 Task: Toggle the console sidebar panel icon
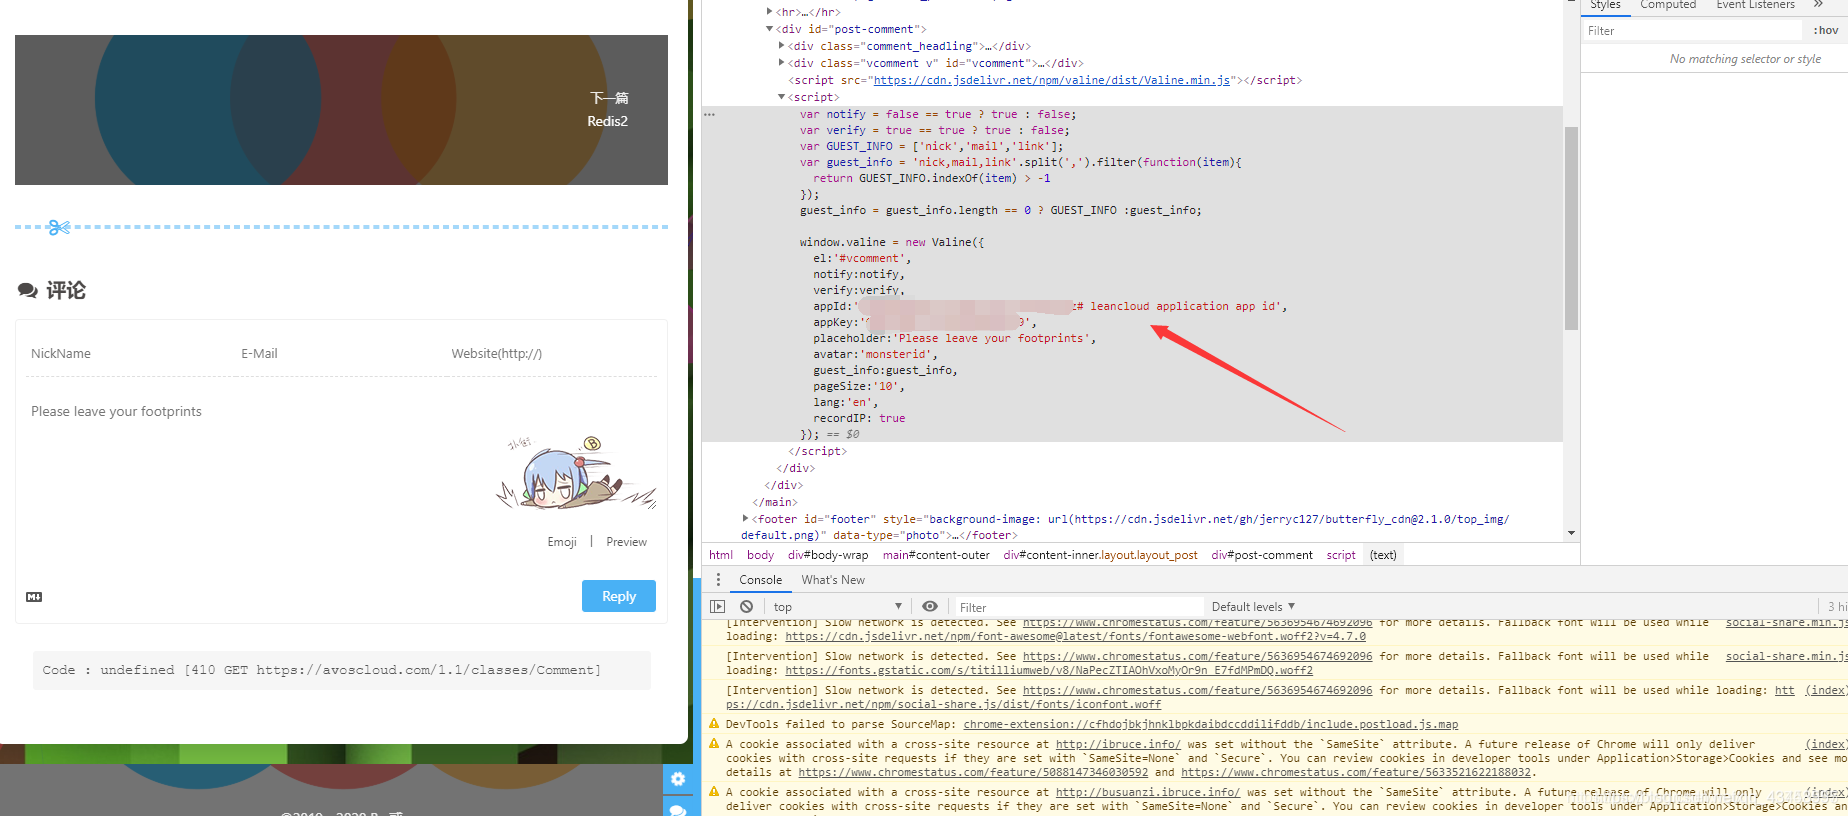click(717, 606)
